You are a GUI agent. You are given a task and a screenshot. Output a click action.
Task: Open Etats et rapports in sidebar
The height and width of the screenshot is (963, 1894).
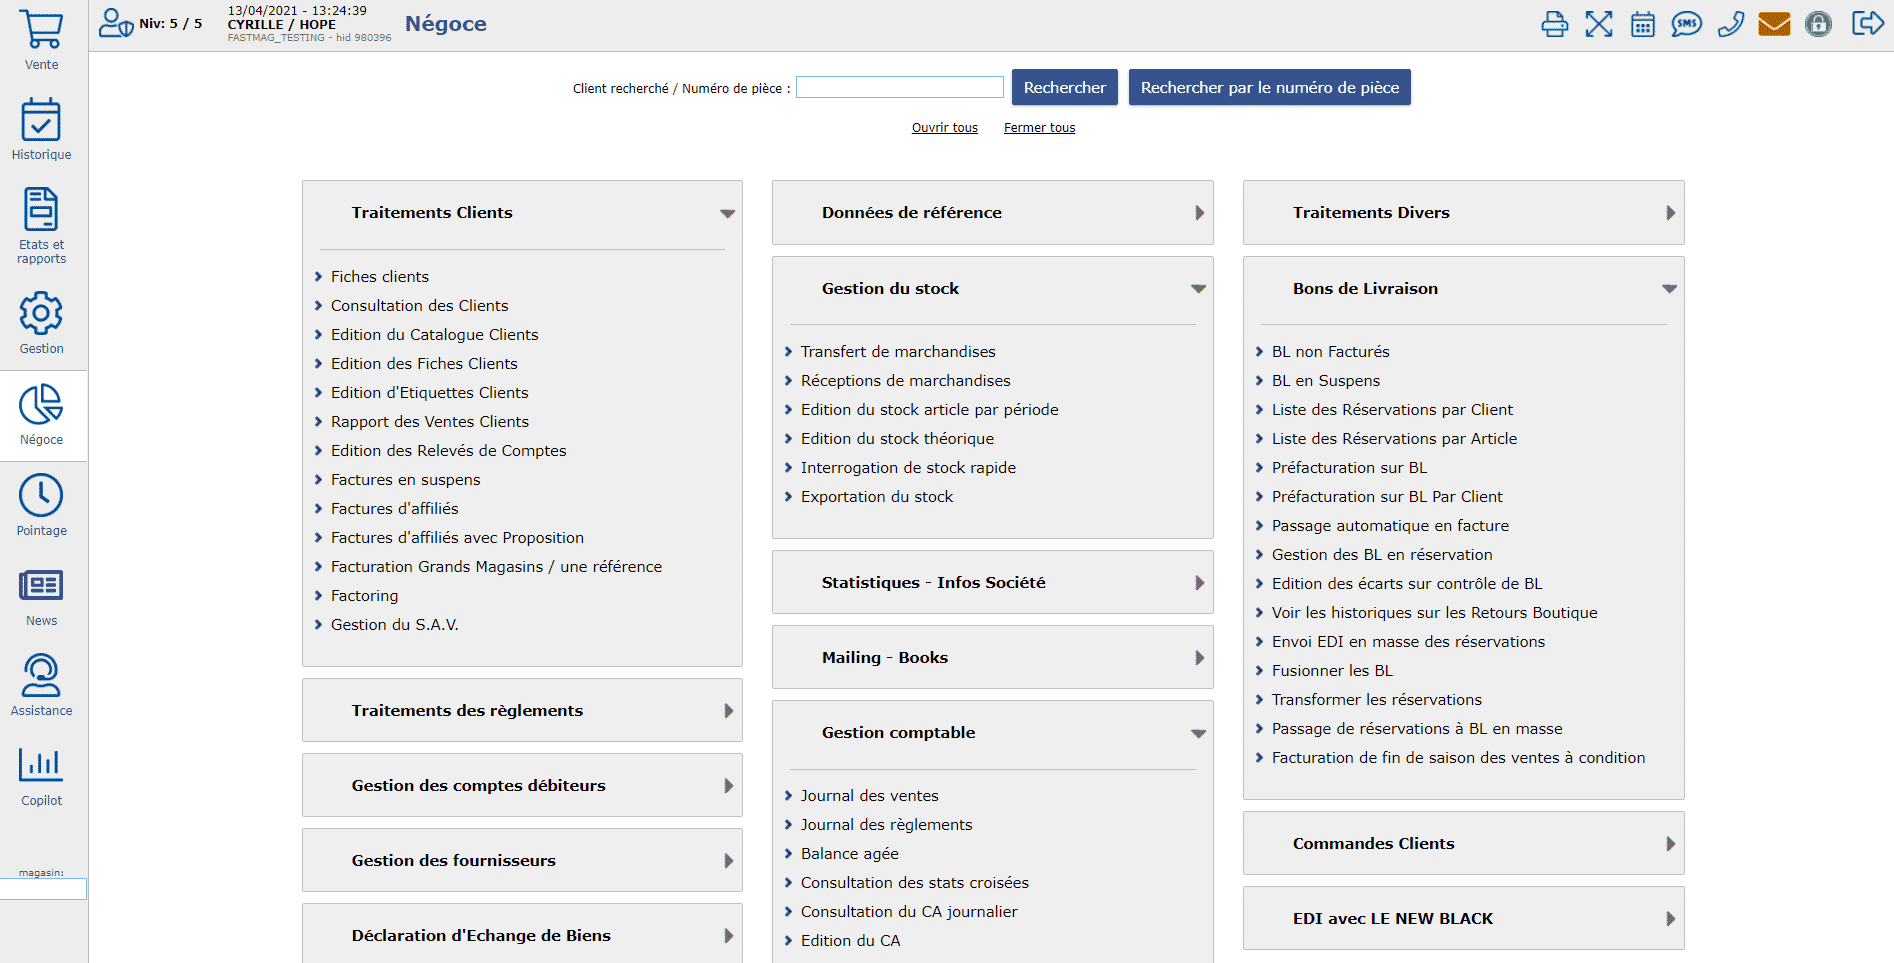click(41, 224)
